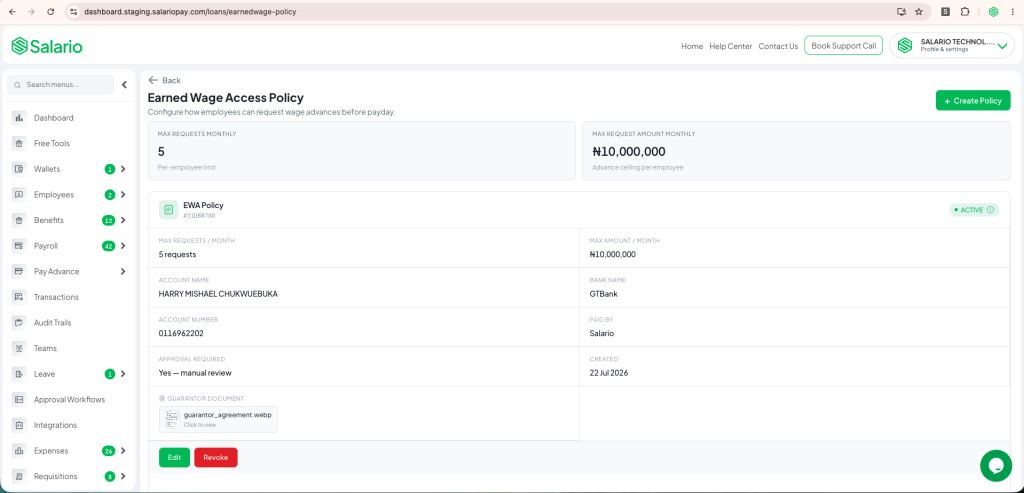Open the chat support bubble
This screenshot has width=1024, height=493.
(x=996, y=466)
